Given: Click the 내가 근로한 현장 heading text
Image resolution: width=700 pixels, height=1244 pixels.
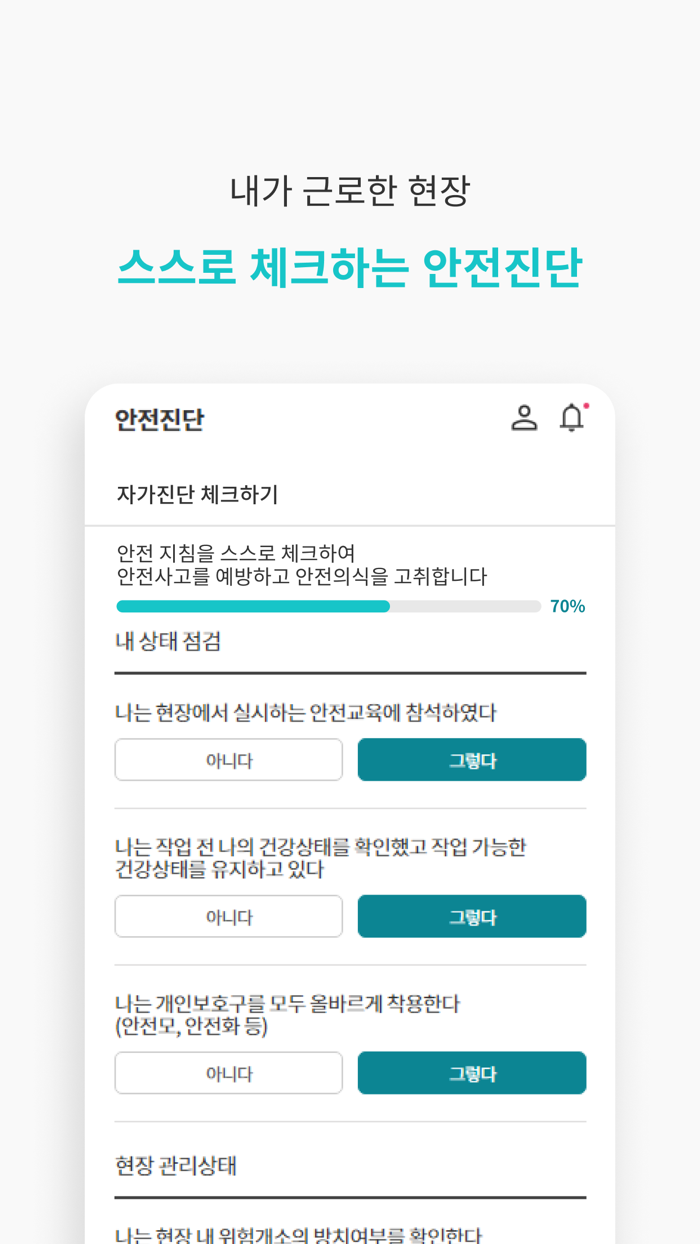Looking at the screenshot, I should tap(350, 190).
